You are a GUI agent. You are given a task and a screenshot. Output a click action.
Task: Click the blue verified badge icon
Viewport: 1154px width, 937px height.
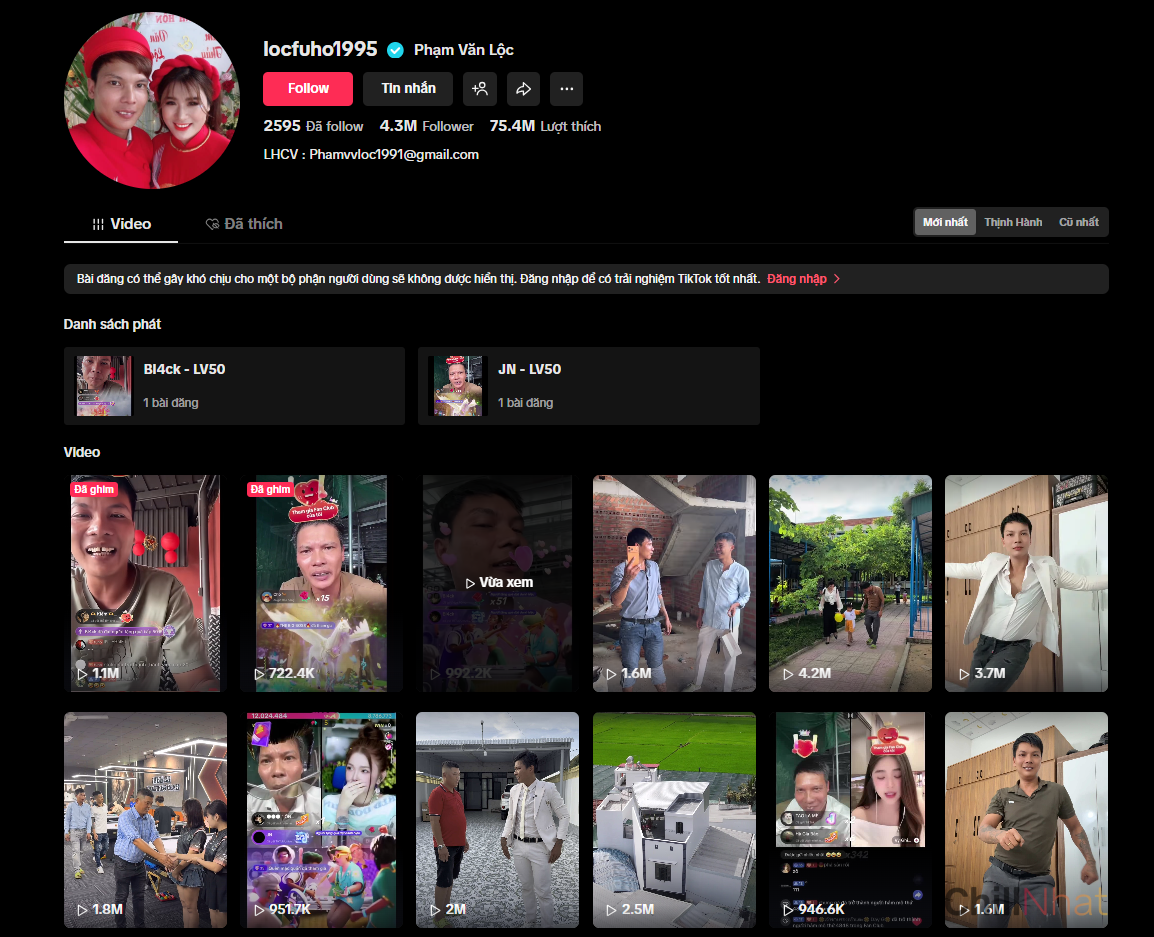coord(395,50)
